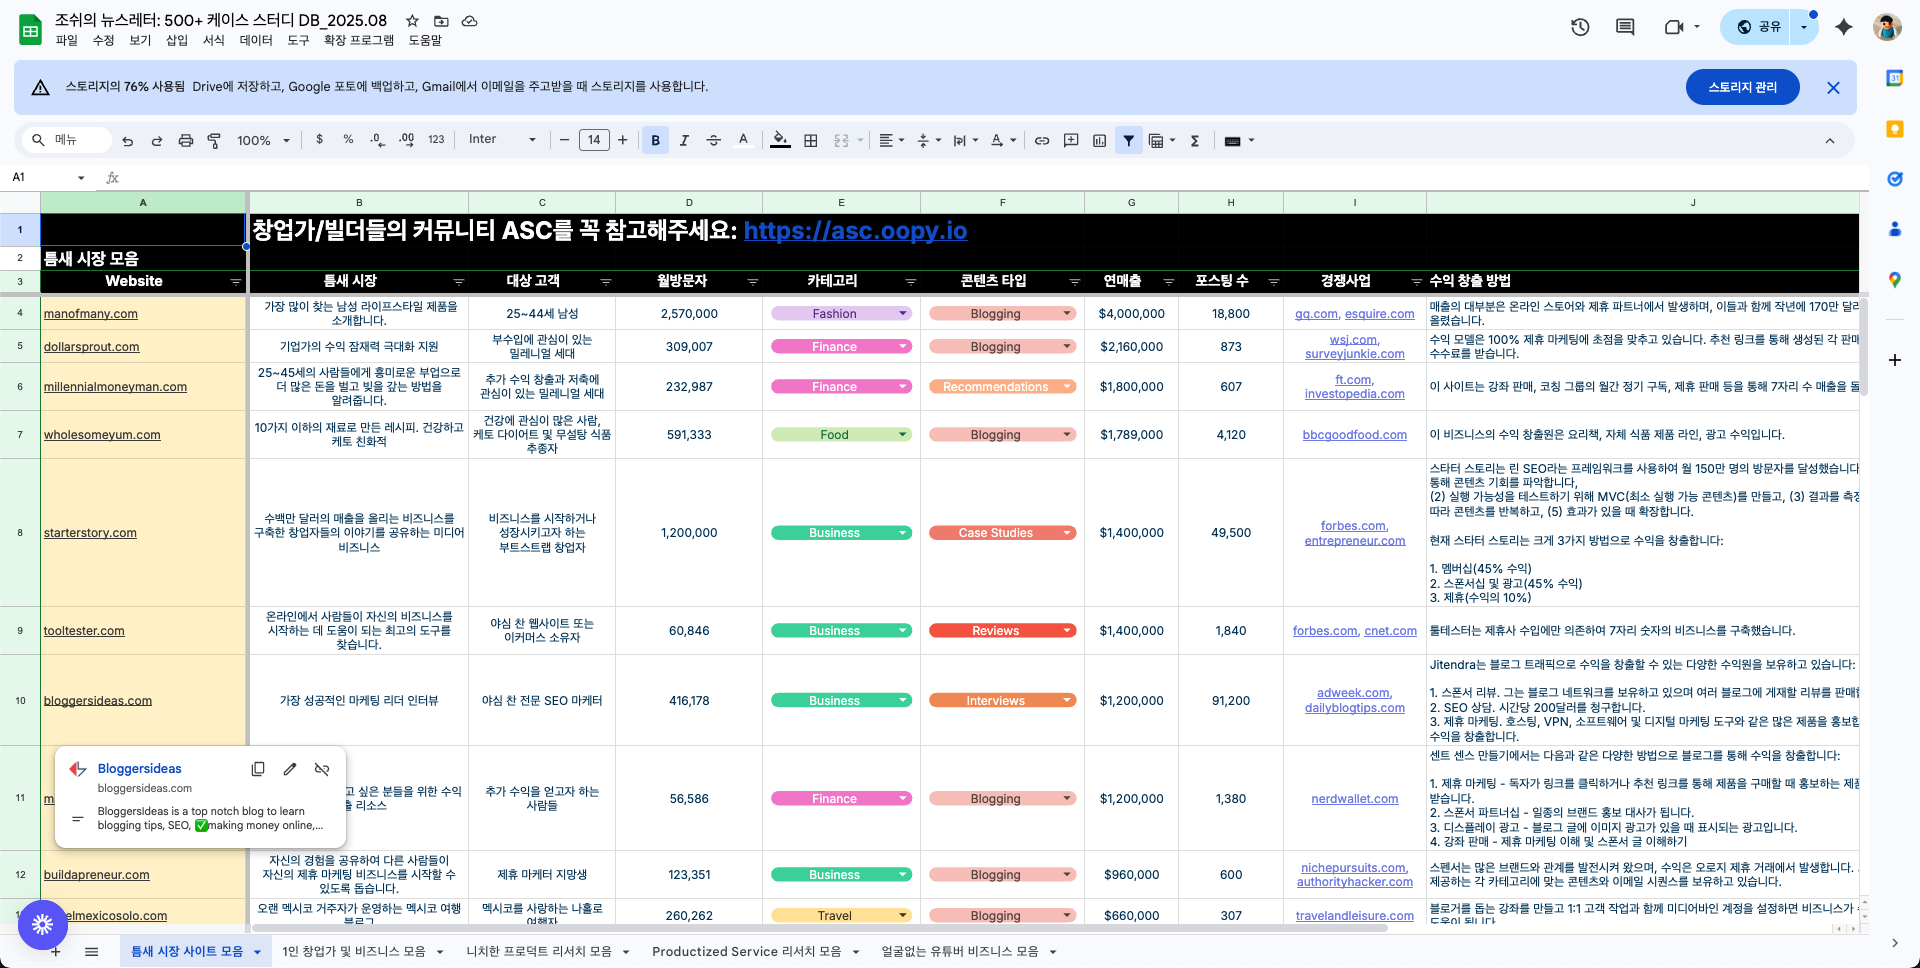Viewport: 1920px width, 968px height.
Task: Copy link in Bloggersideas preview card
Action: (258, 769)
